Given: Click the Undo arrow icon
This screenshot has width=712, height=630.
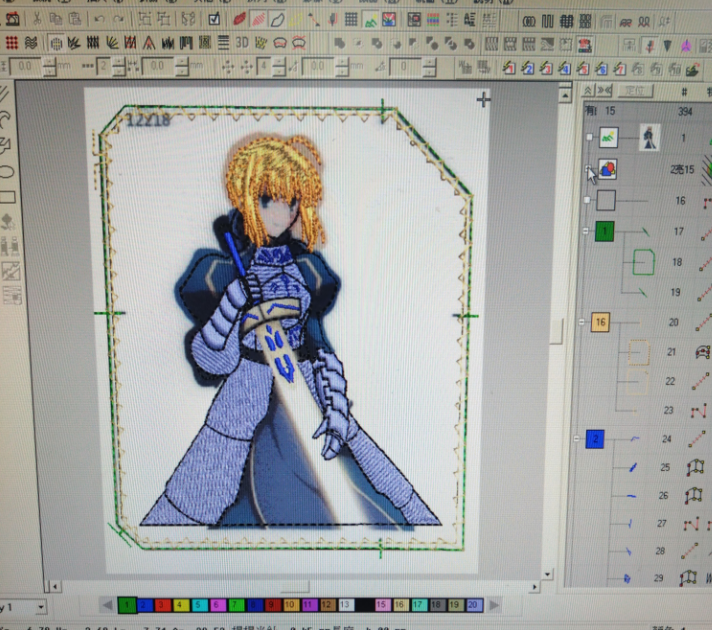Looking at the screenshot, I should point(100,20).
